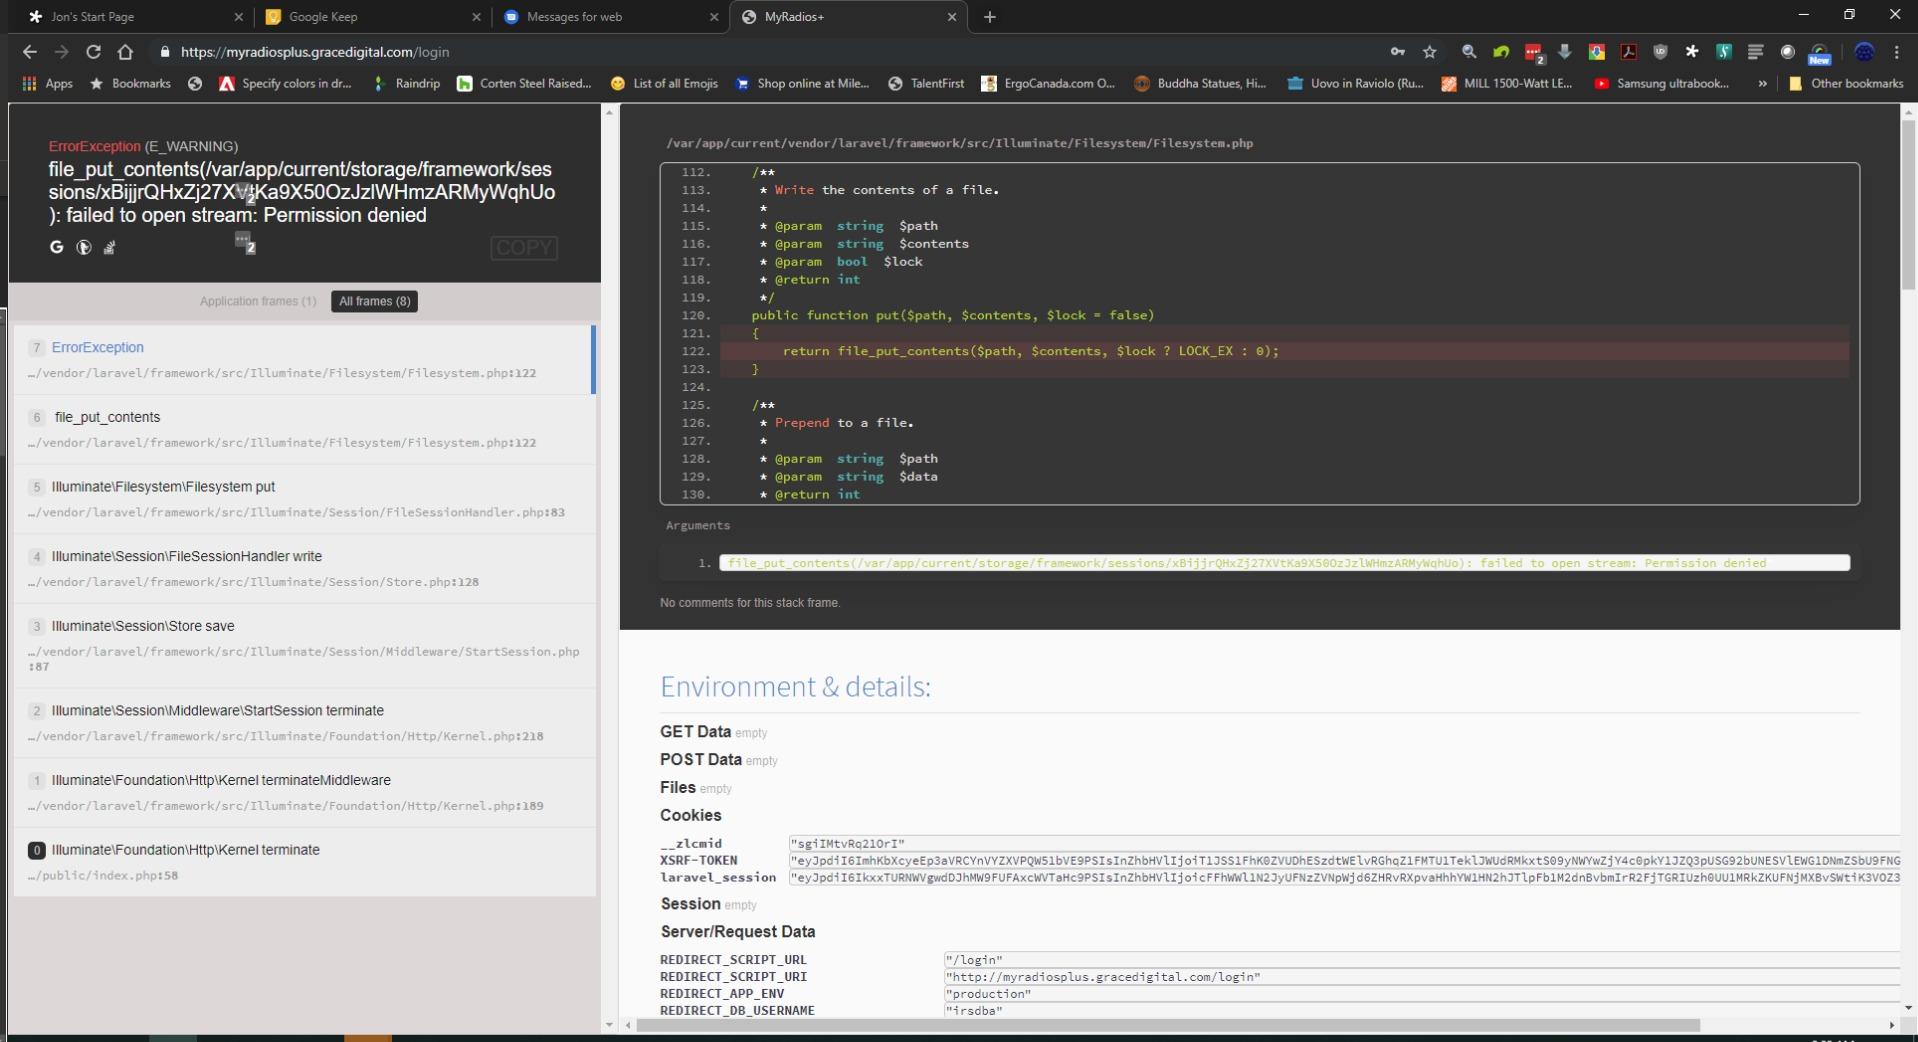Bookmark this page with star icon
The width and height of the screenshot is (1918, 1042).
click(1430, 52)
